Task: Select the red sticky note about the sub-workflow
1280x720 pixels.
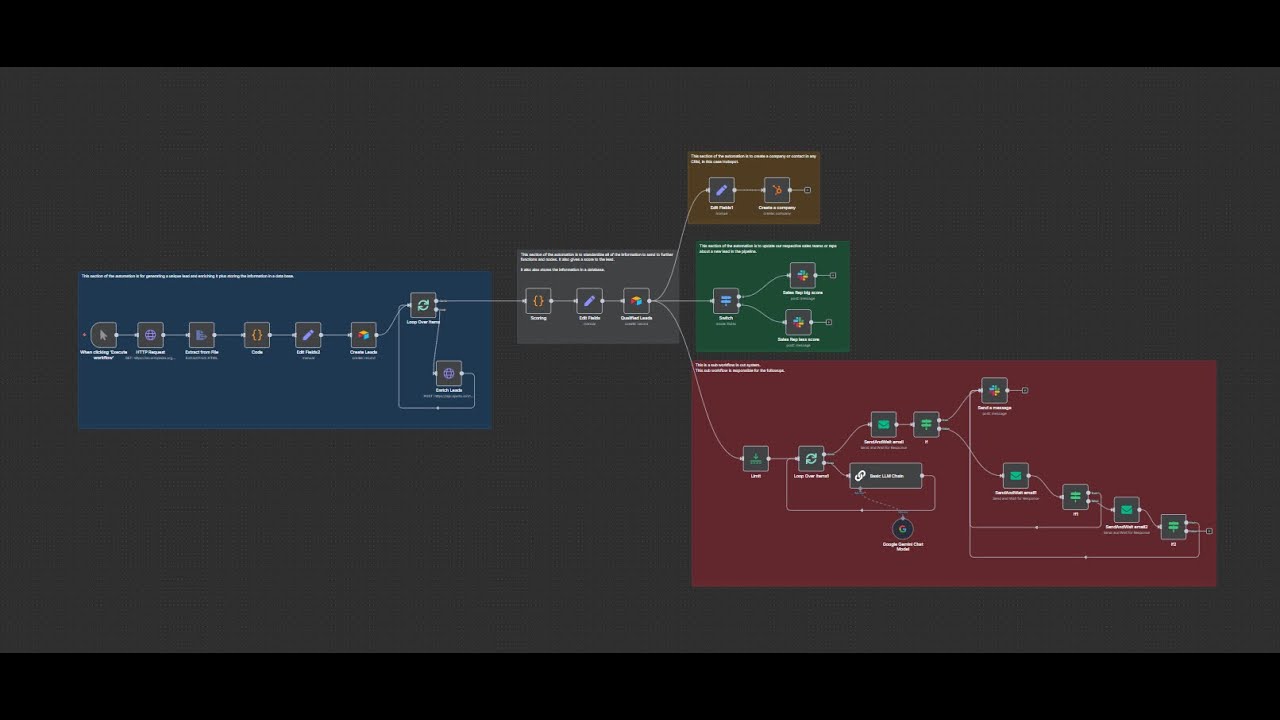Action: tap(954, 473)
